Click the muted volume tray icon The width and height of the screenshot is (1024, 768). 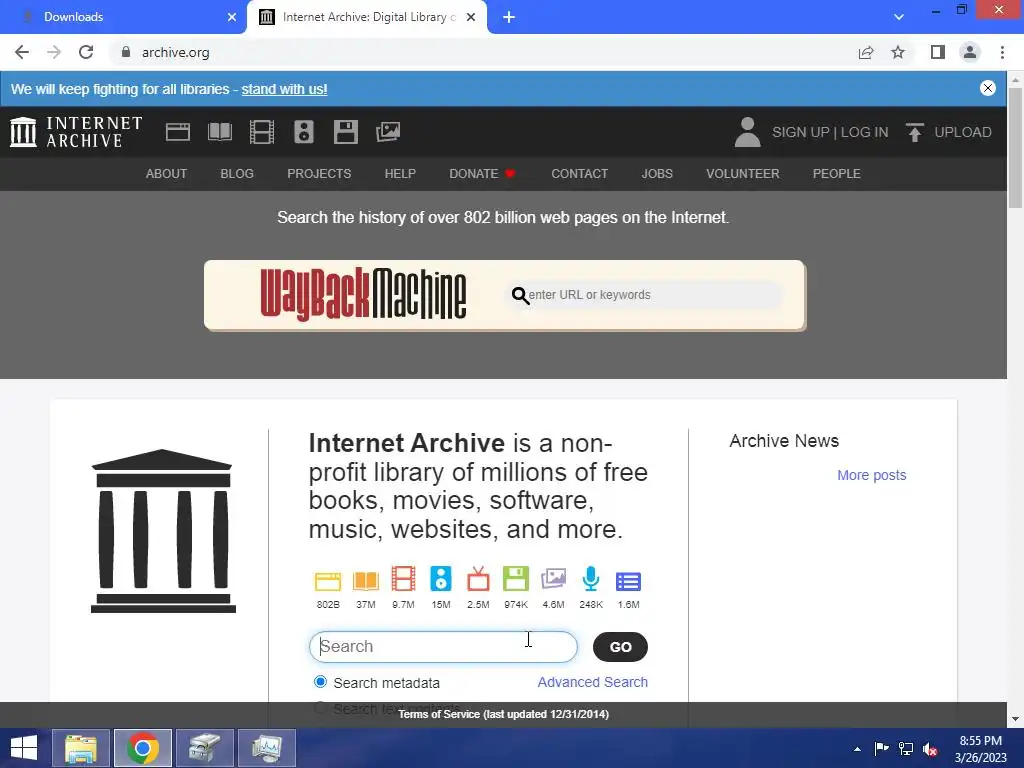930,748
